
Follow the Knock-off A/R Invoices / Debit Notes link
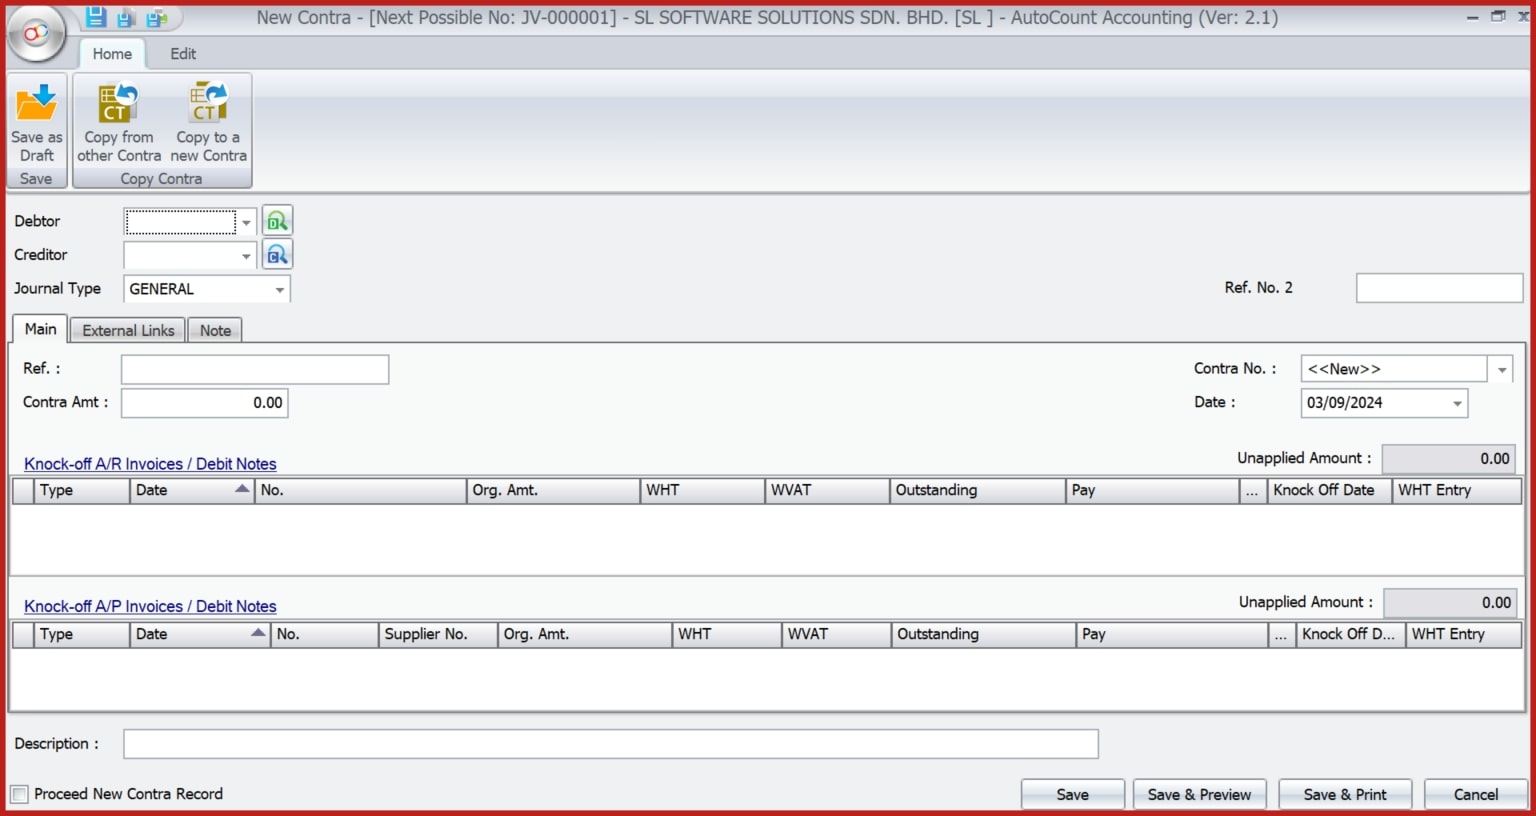(x=150, y=463)
